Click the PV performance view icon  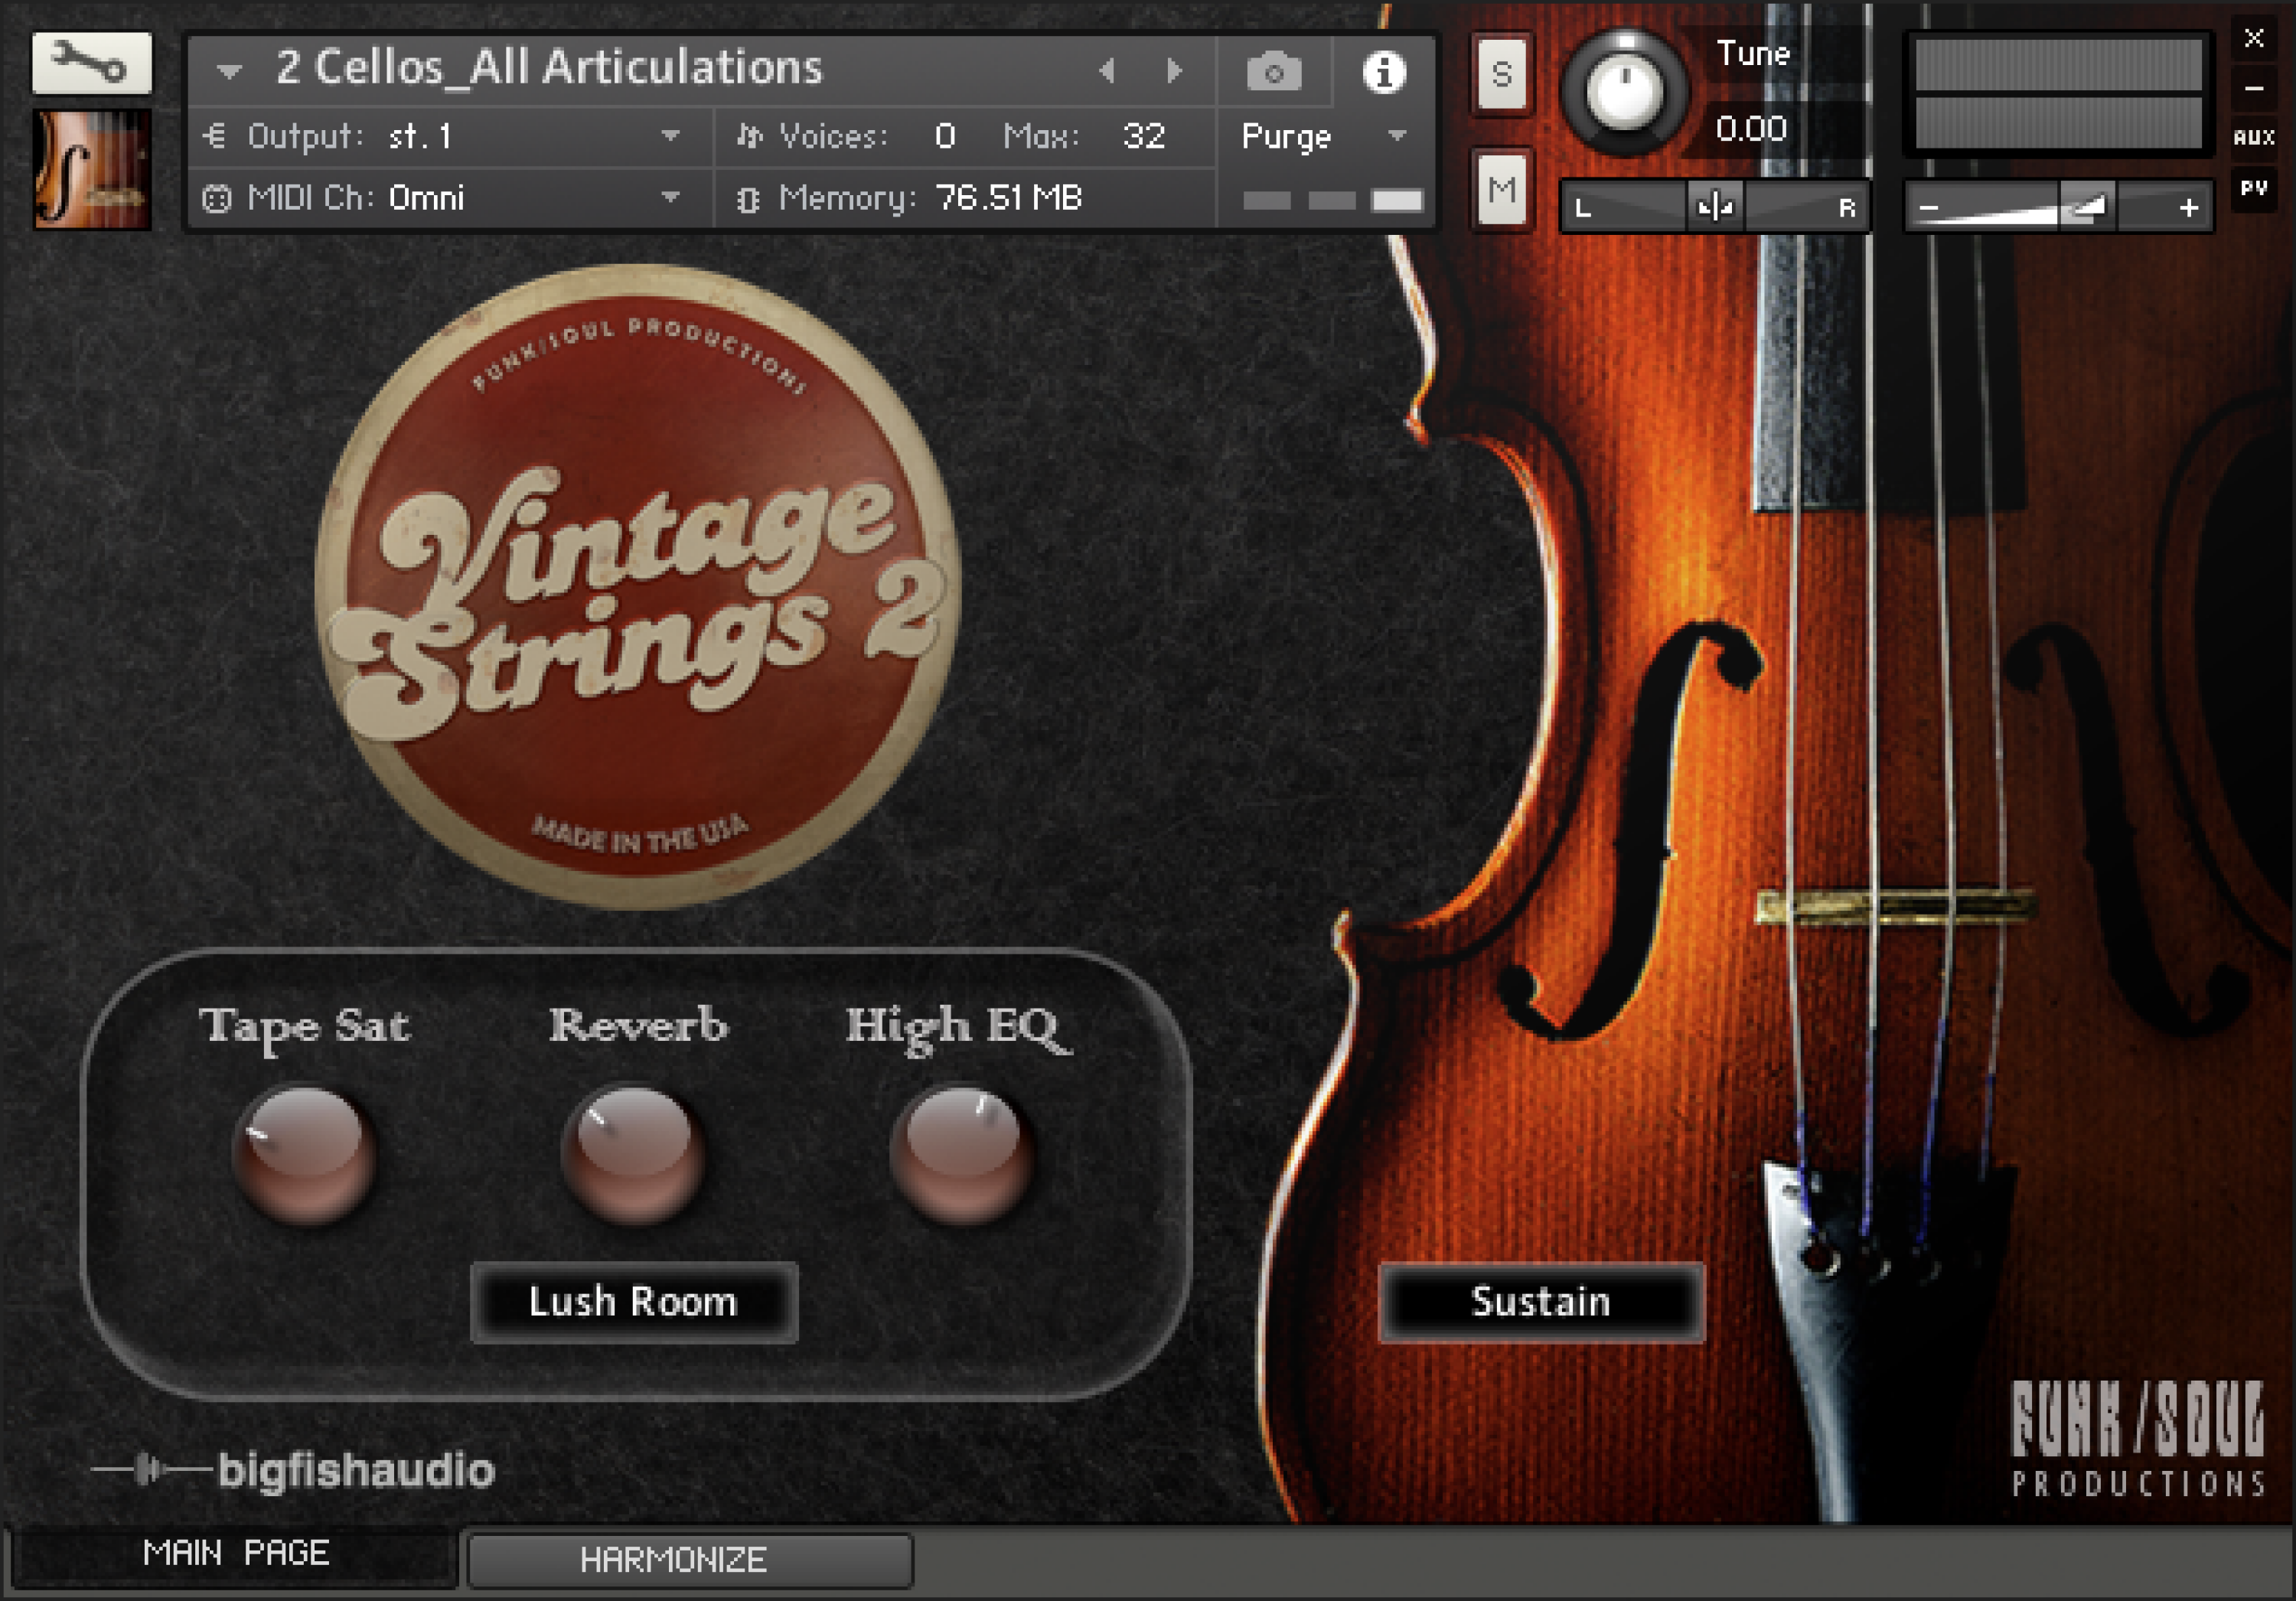[2254, 188]
